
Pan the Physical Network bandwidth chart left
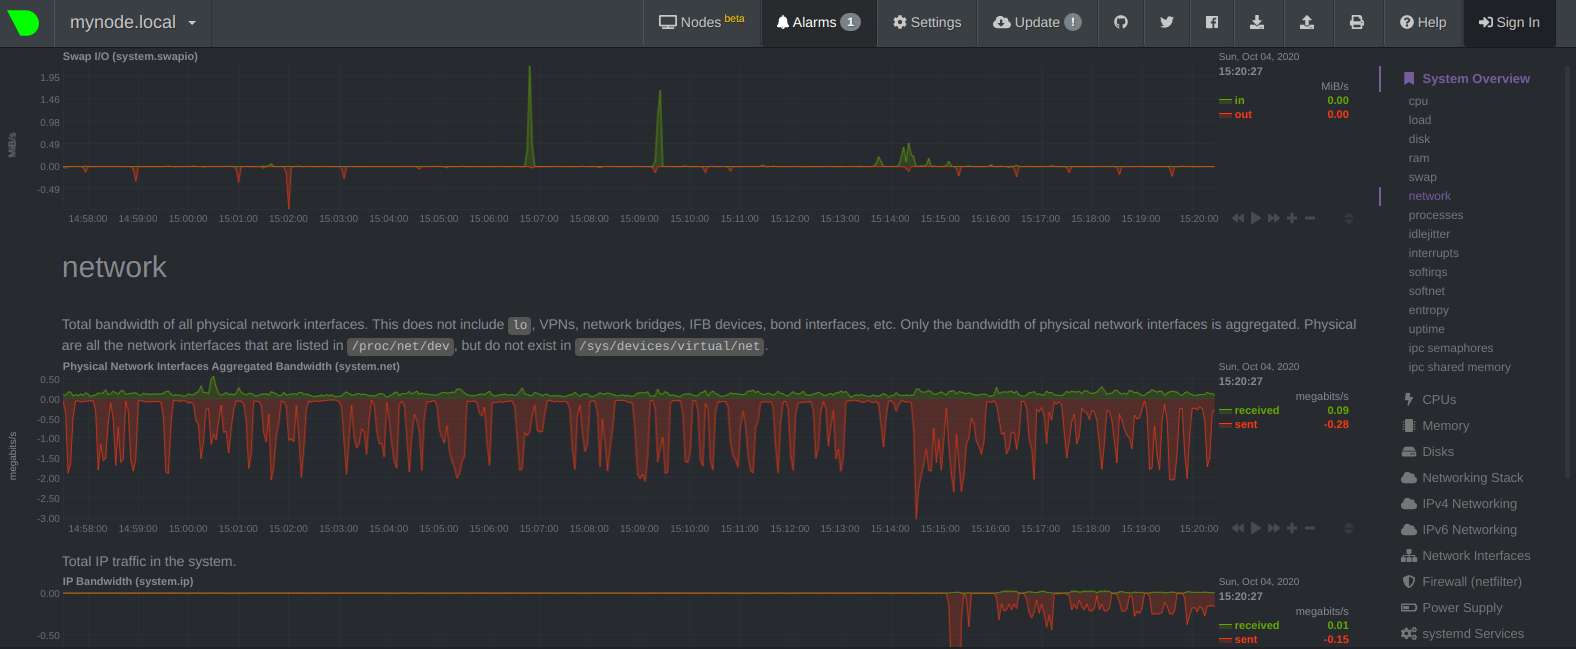(1238, 528)
